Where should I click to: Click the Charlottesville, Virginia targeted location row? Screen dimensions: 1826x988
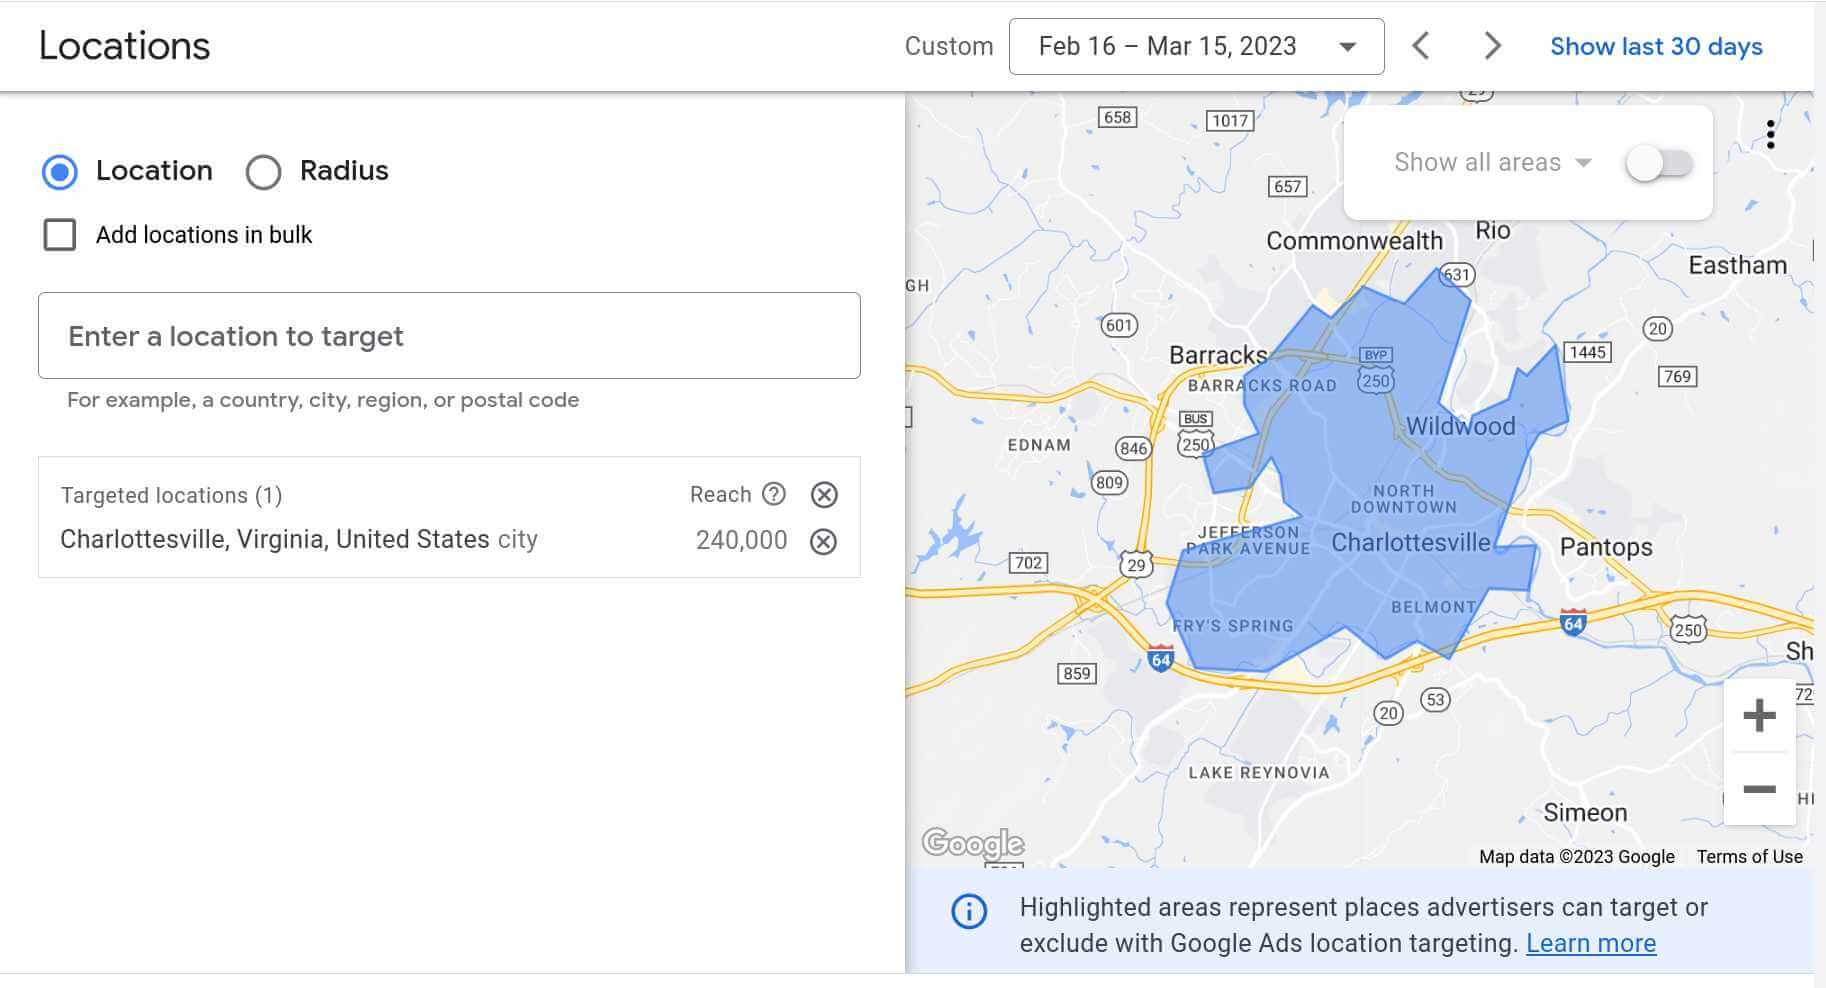coord(299,540)
